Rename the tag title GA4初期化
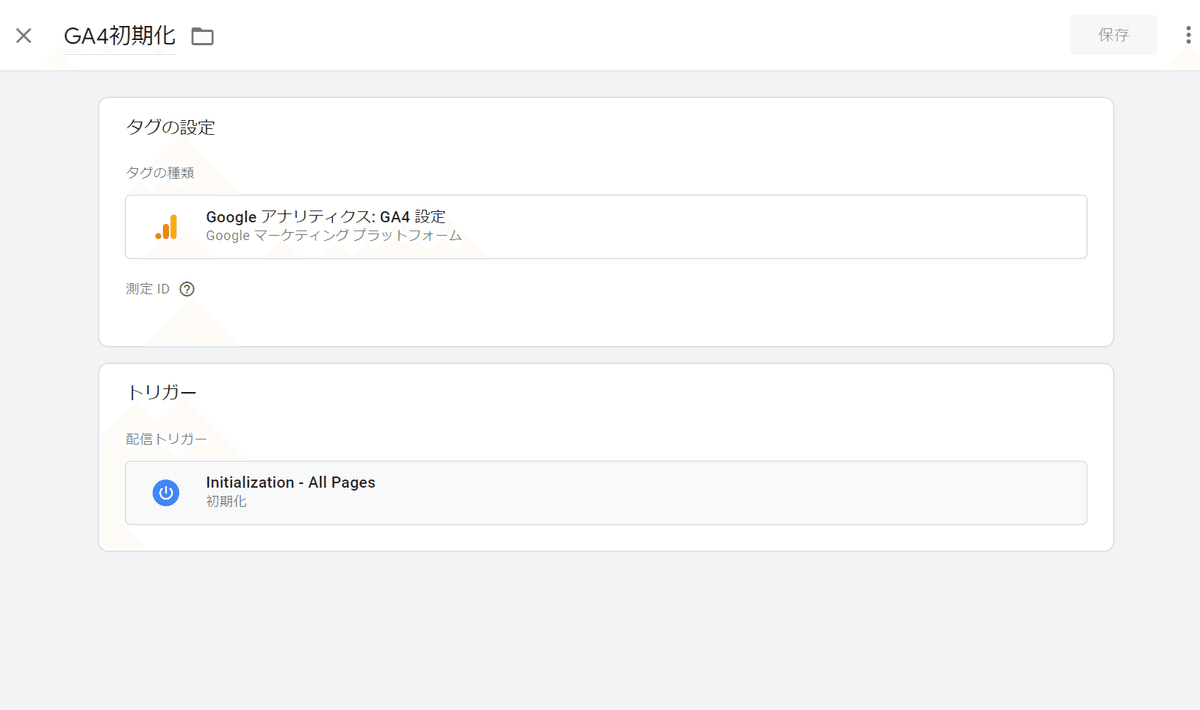Viewport: 1200px width, 710px height. (119, 36)
